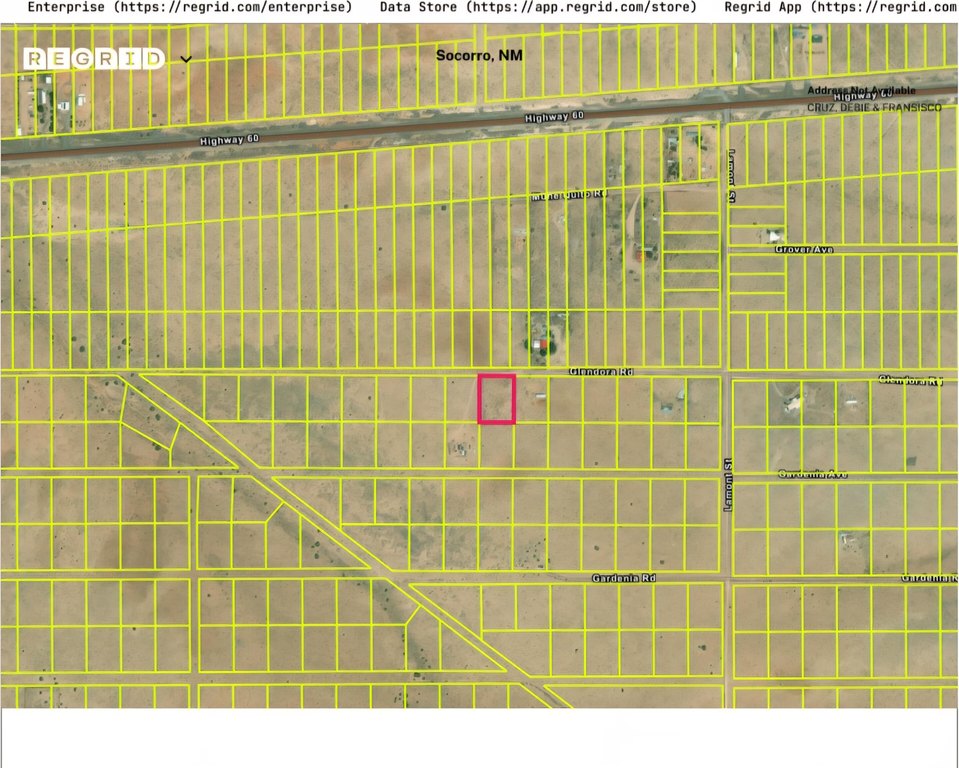Screen dimensions: 959x768
Task: Open the Enterprise link
Action: coord(190,7)
